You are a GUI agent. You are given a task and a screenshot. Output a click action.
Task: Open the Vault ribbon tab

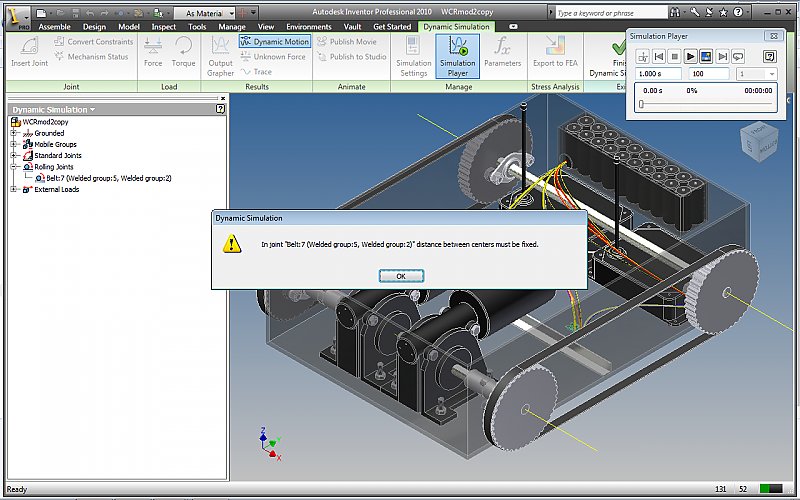[353, 27]
